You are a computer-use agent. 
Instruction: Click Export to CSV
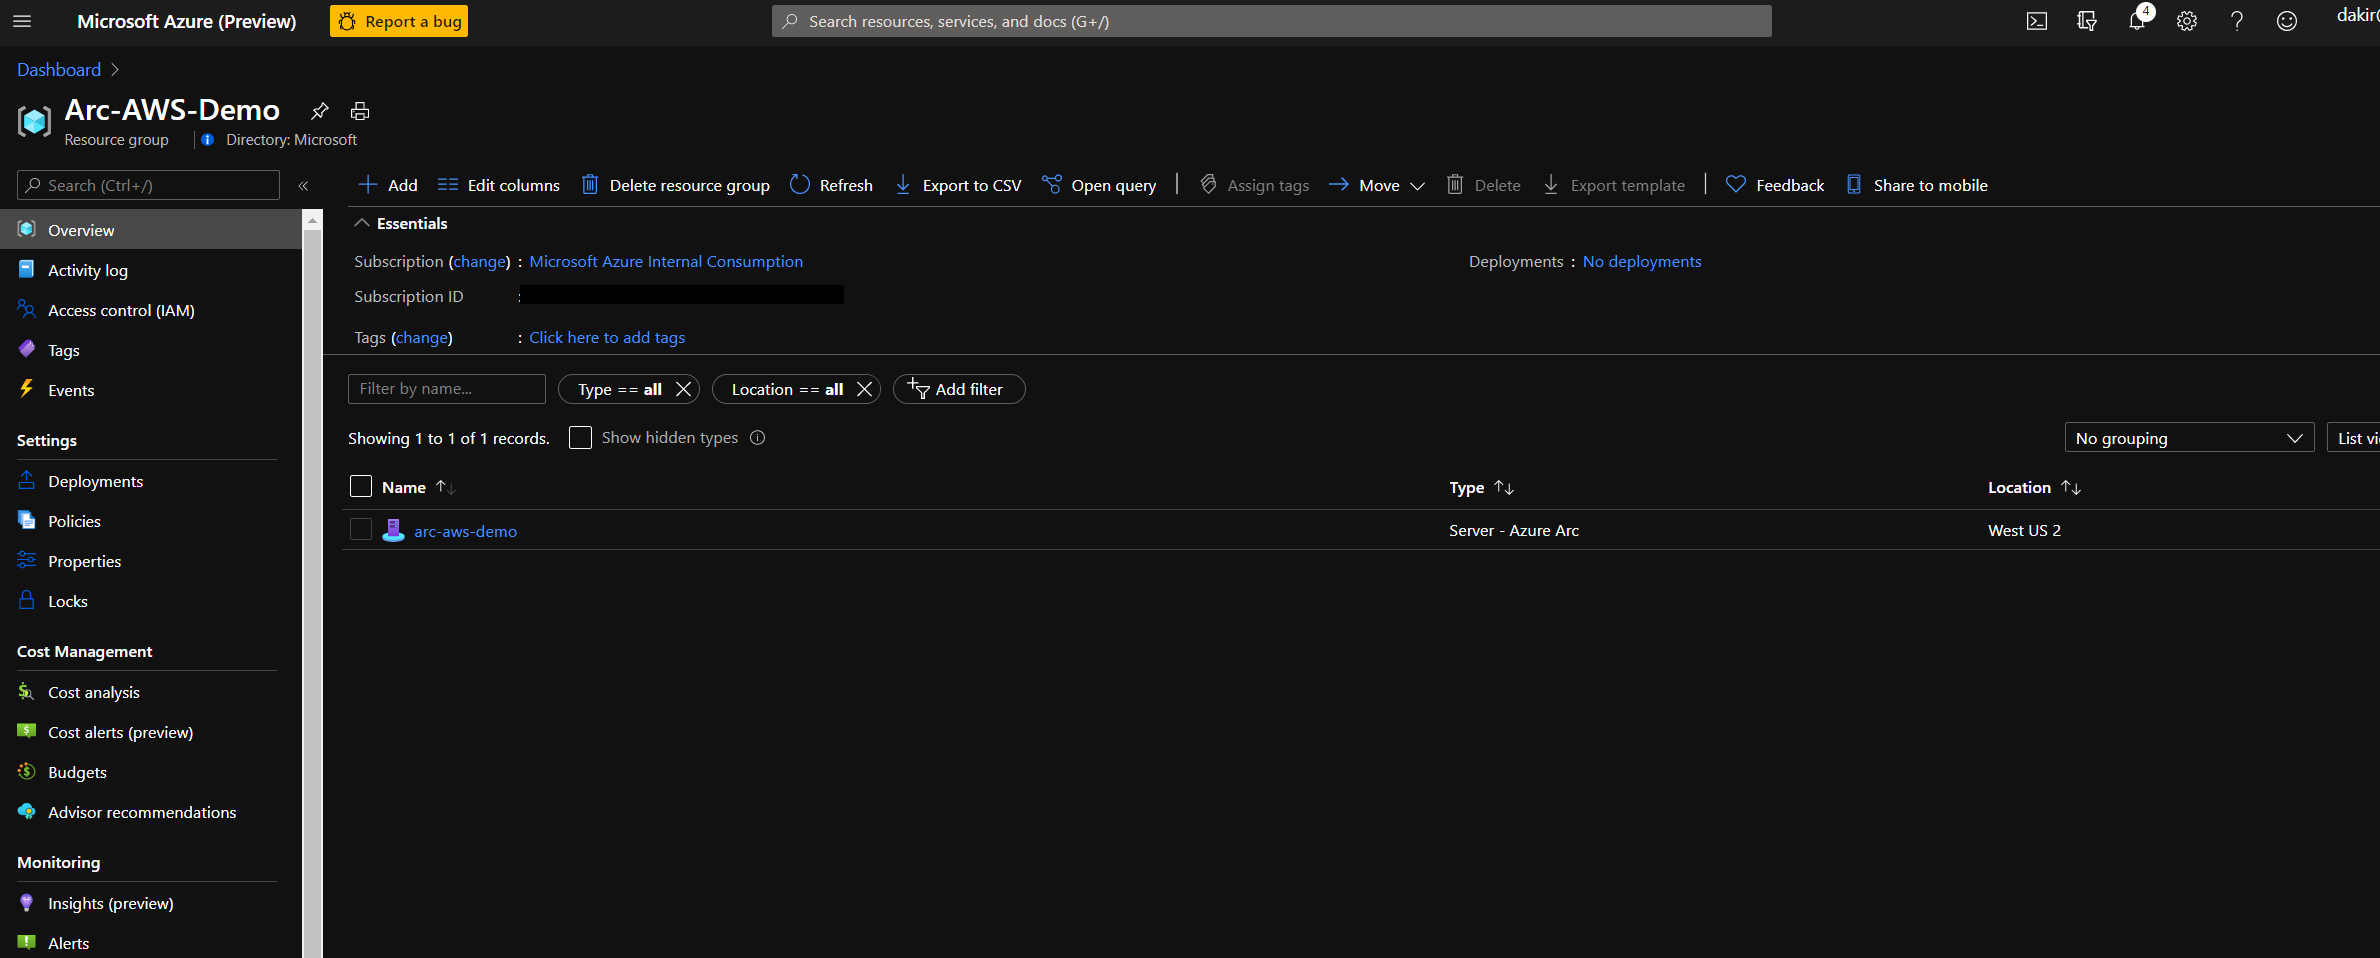click(958, 185)
